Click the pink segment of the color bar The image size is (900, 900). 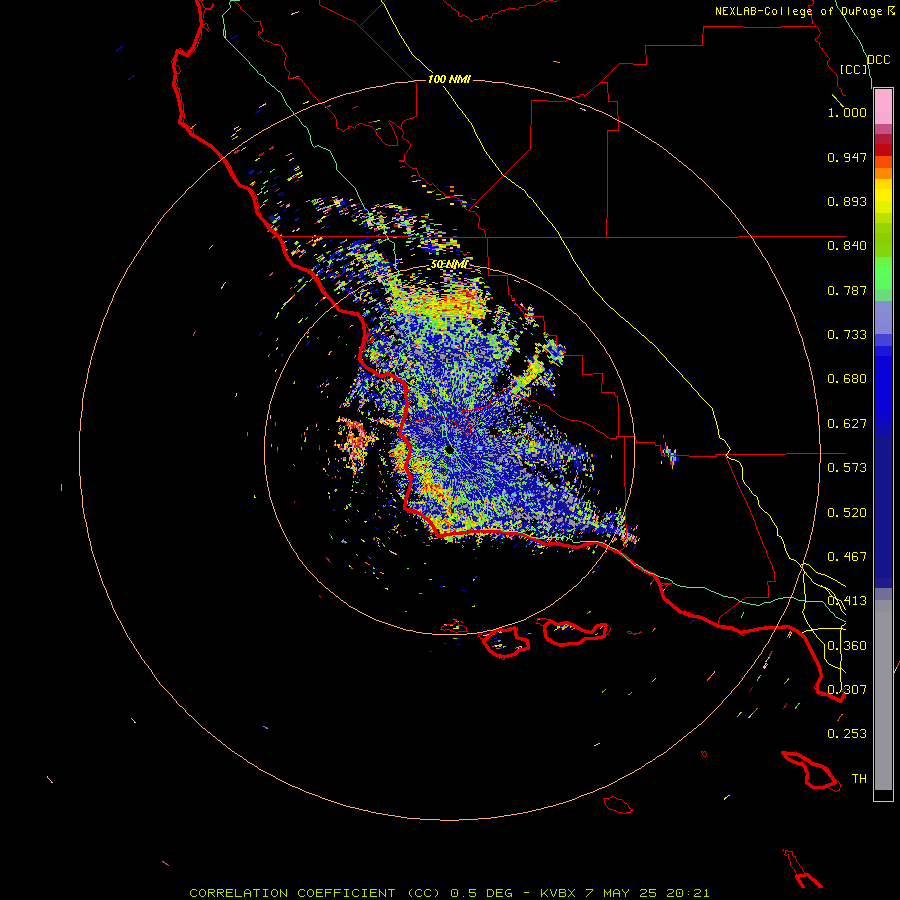883,107
